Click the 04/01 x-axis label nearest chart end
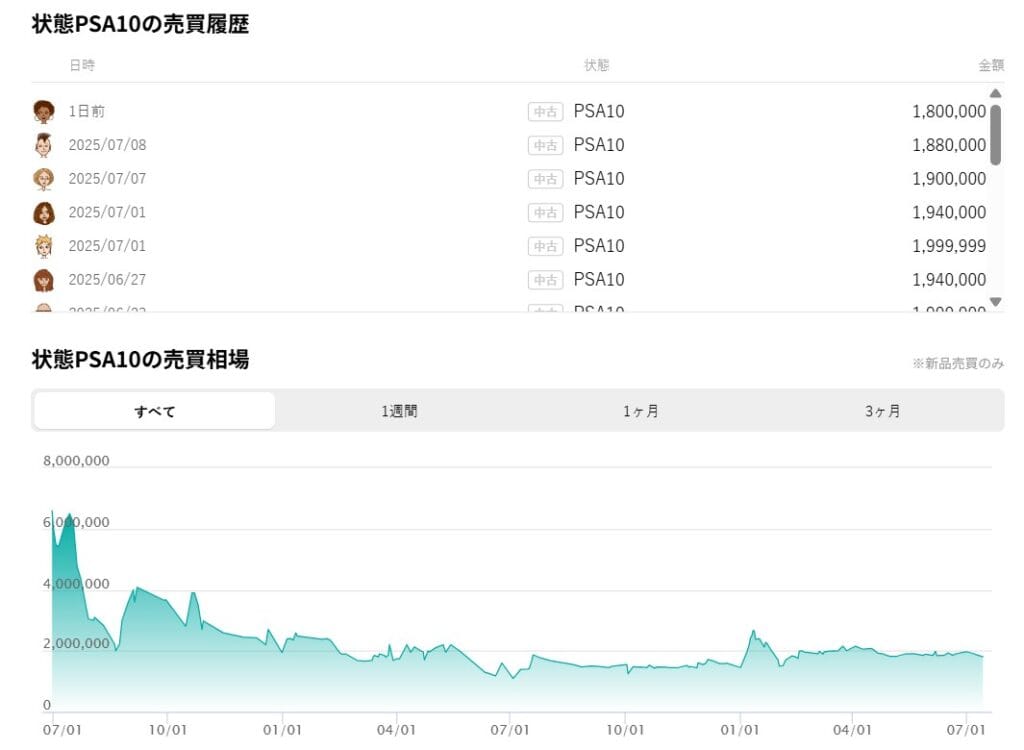This screenshot has height=750, width=1024. pyautogui.click(x=852, y=730)
